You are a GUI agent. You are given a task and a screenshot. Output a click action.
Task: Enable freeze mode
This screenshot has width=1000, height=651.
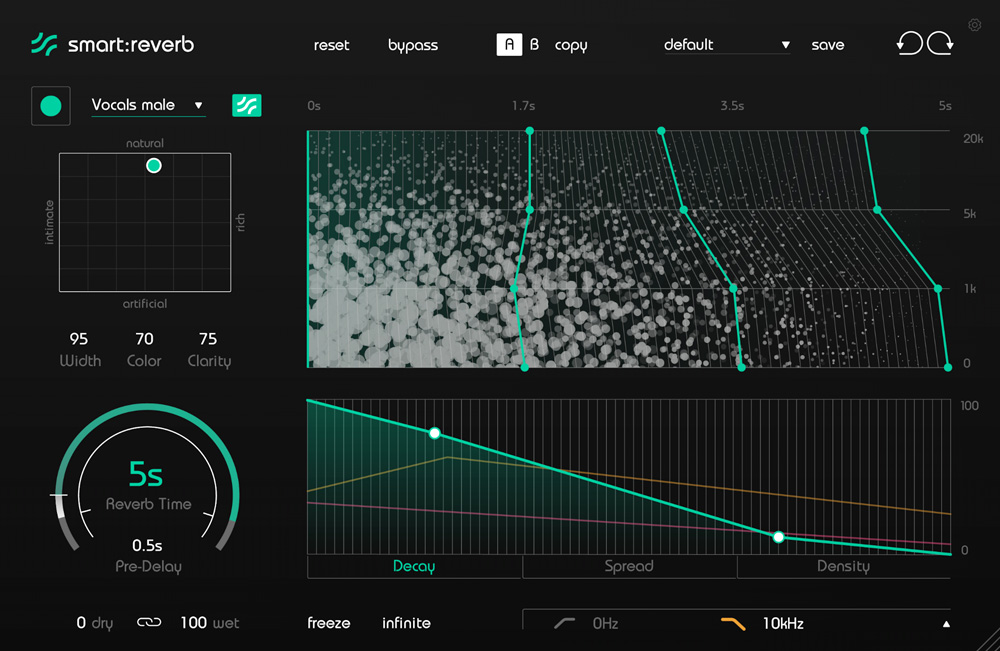click(328, 623)
